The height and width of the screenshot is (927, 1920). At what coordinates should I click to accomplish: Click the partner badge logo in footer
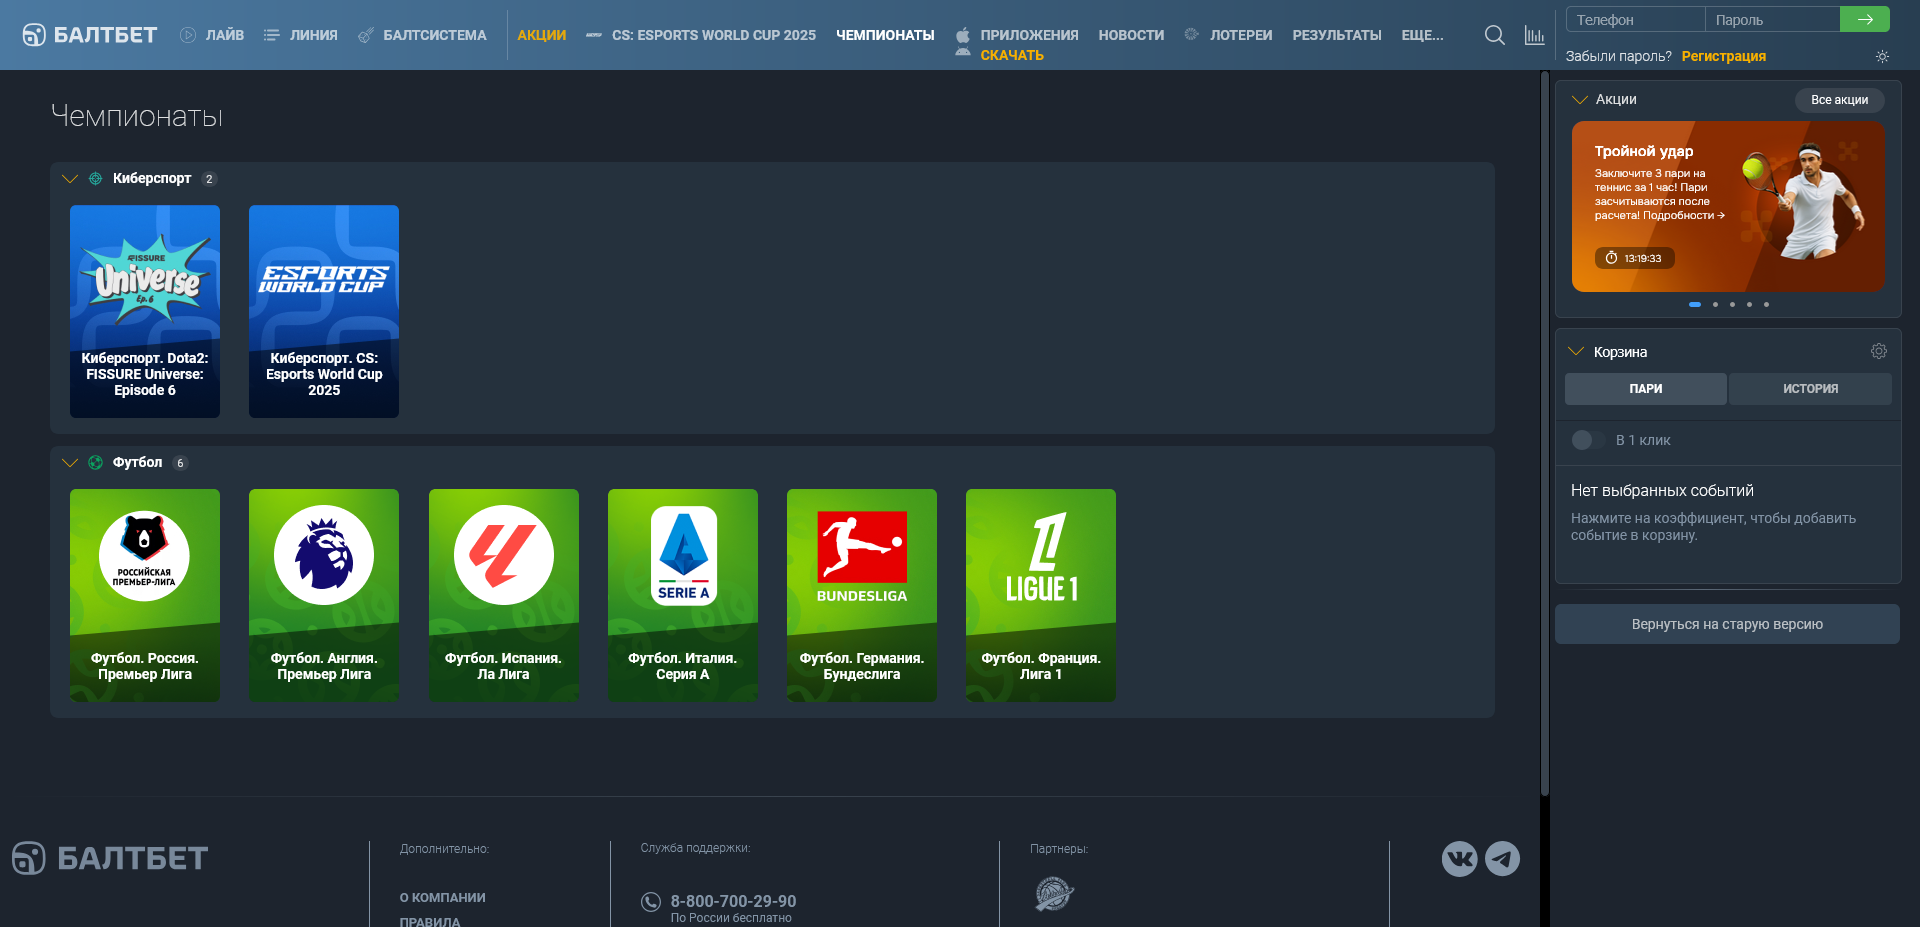pos(1054,893)
